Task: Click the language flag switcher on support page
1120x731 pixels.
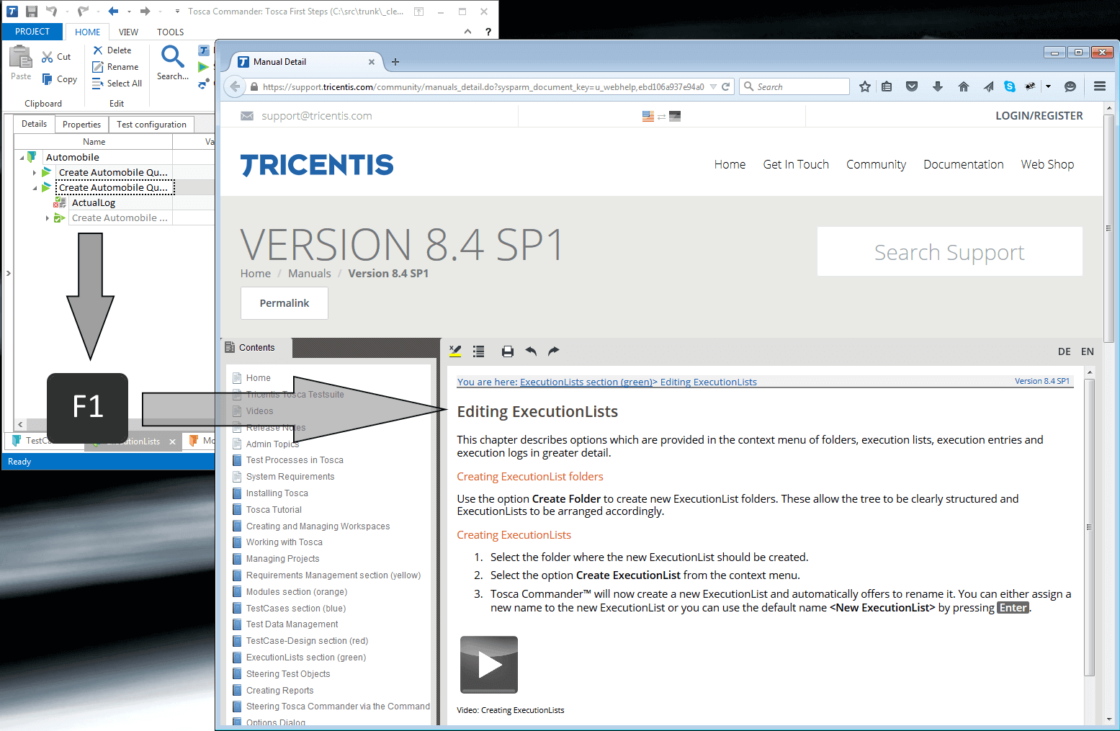Action: coord(661,116)
